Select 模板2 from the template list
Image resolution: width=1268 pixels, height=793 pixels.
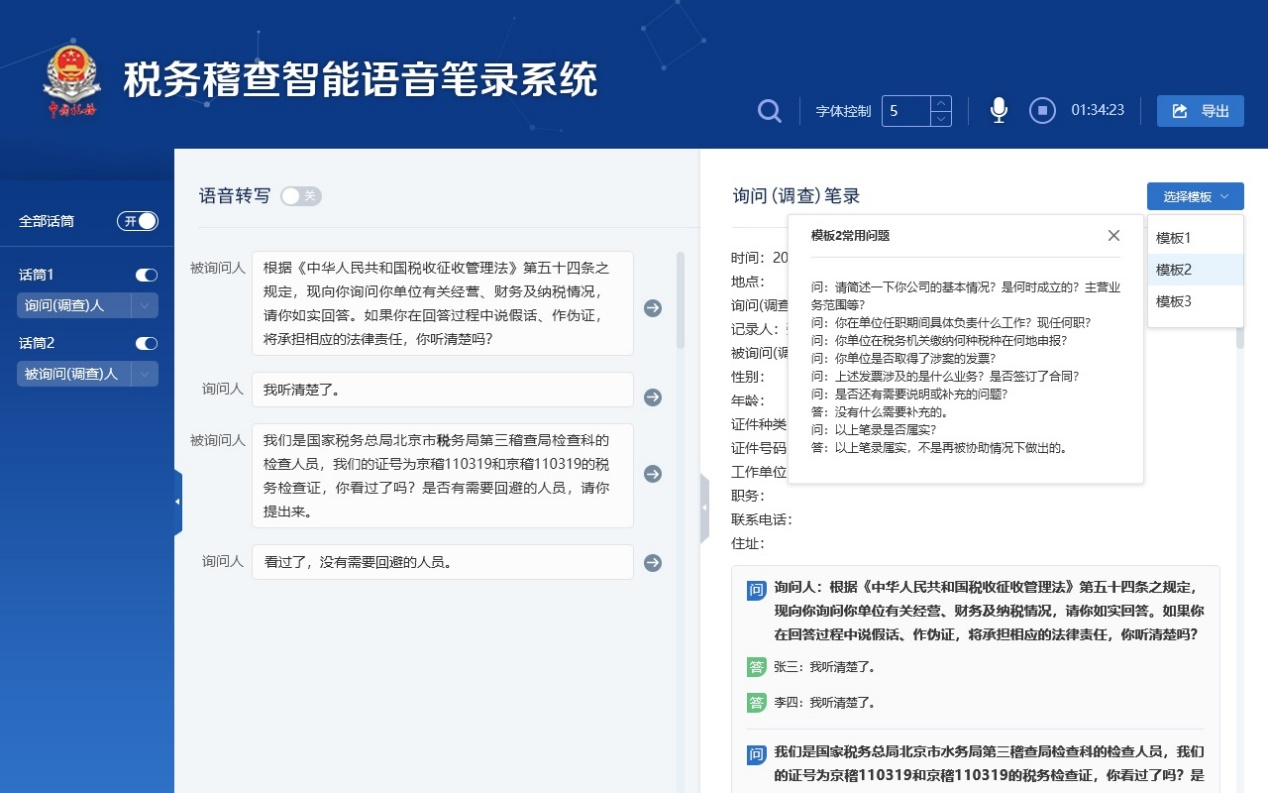coord(1195,269)
